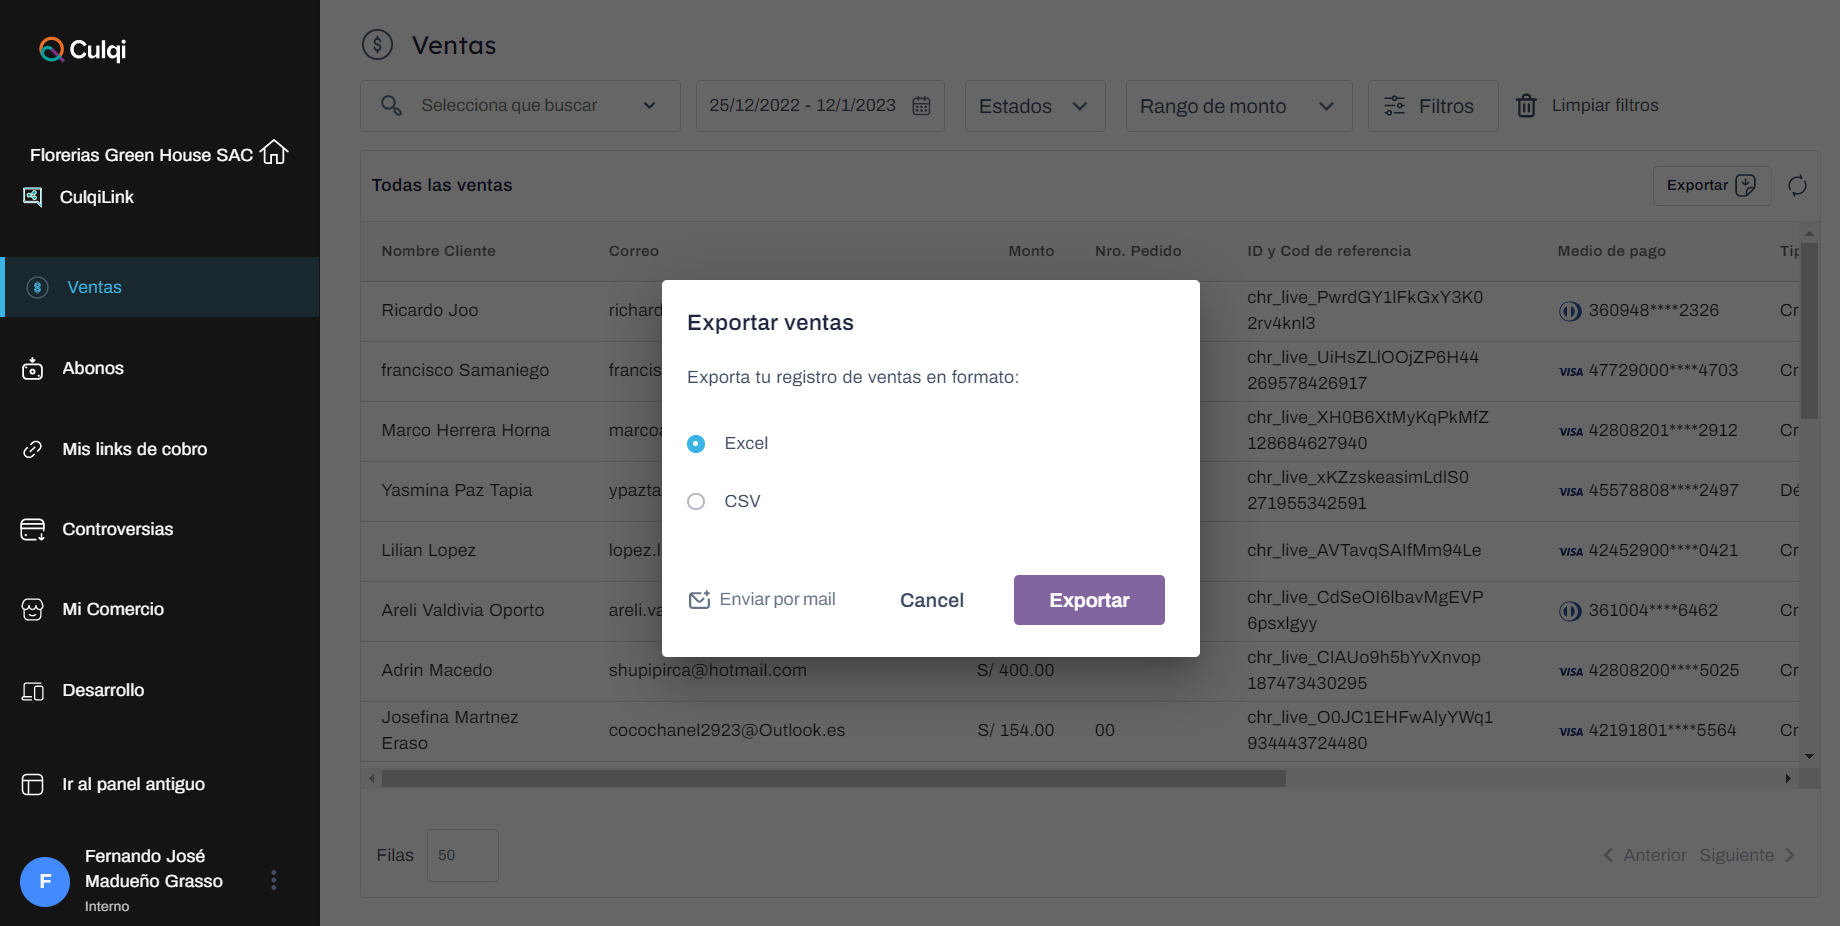The image size is (1840, 926).
Task: Cancel the export dialog
Action: (x=931, y=600)
